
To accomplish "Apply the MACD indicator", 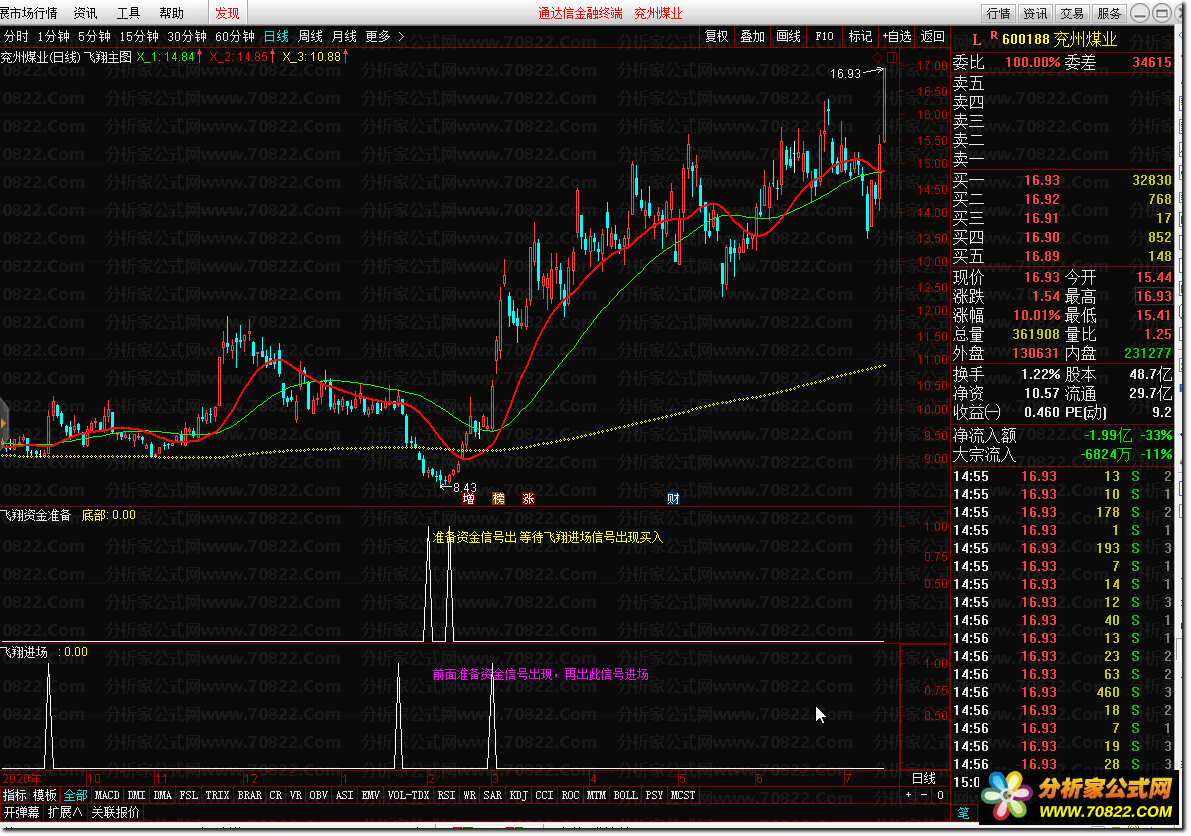I will (x=107, y=795).
